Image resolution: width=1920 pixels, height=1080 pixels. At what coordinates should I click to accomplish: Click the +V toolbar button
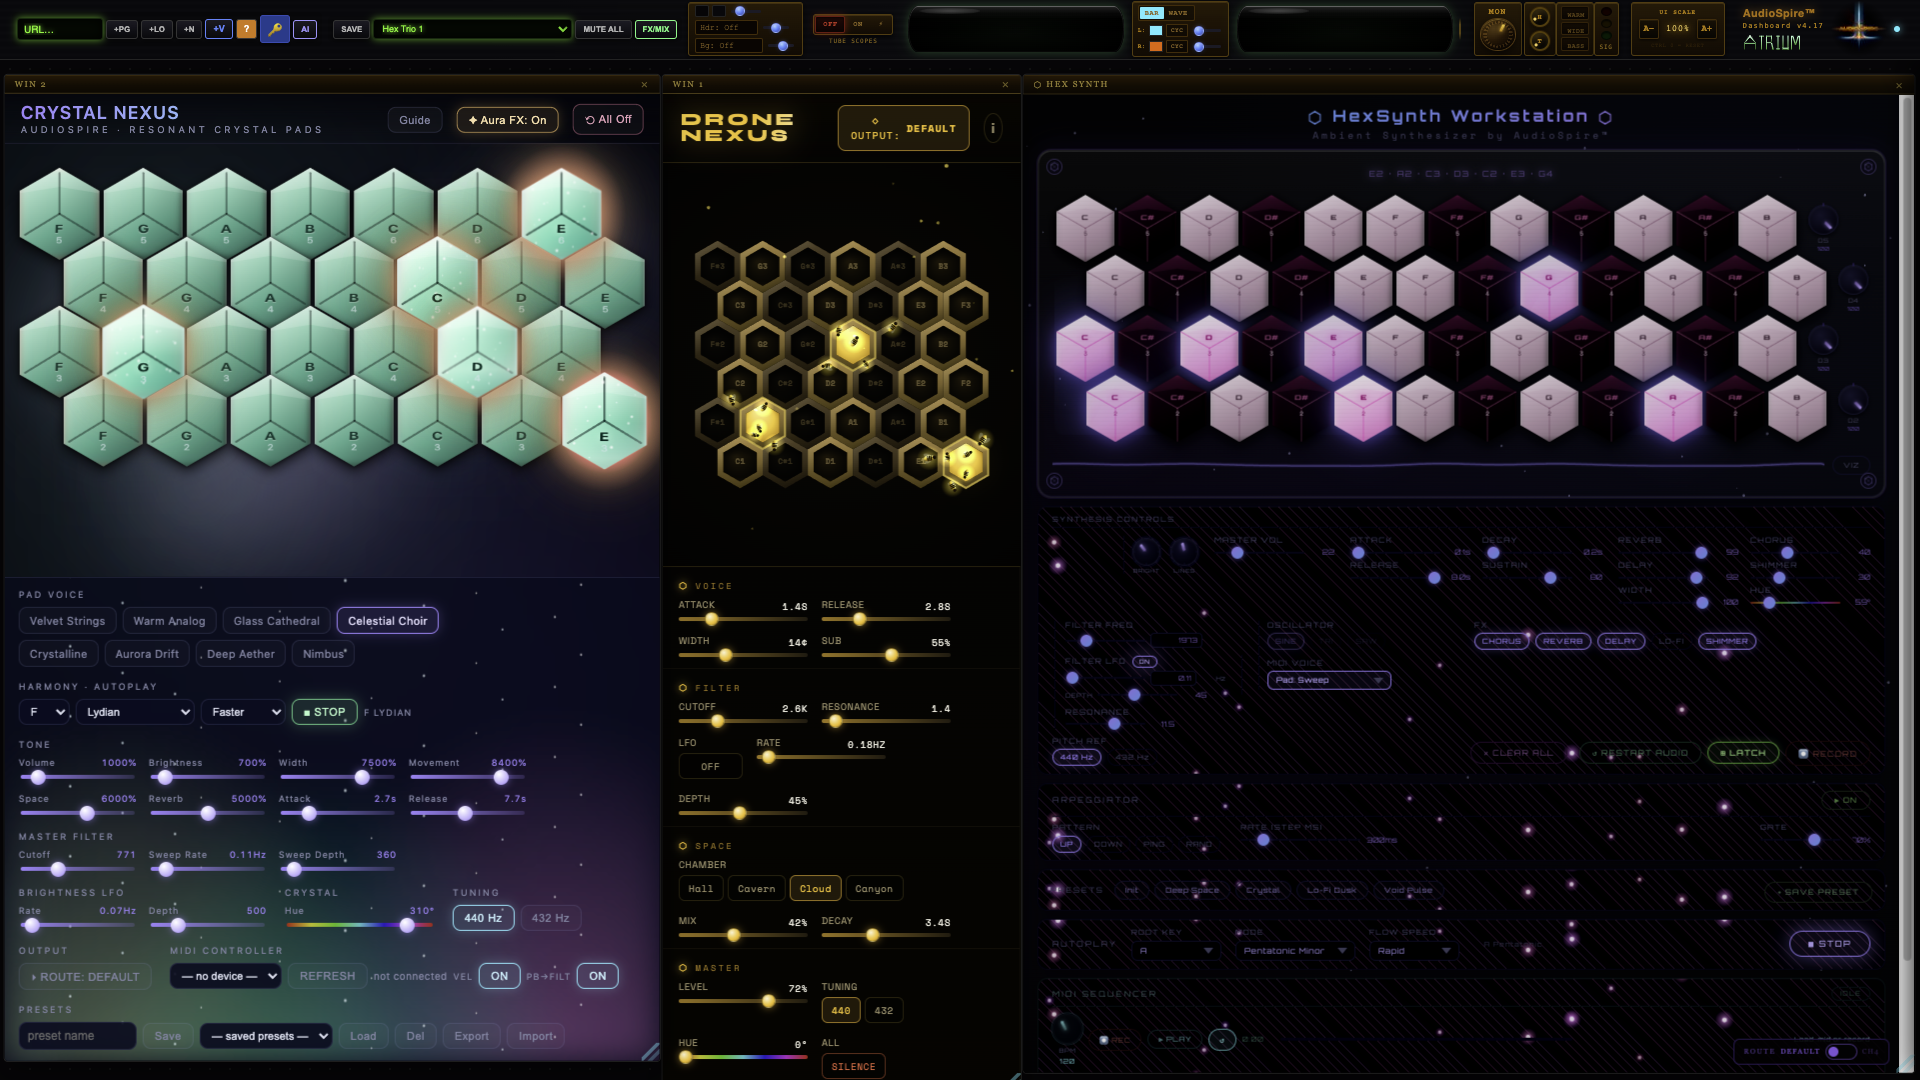(x=219, y=29)
